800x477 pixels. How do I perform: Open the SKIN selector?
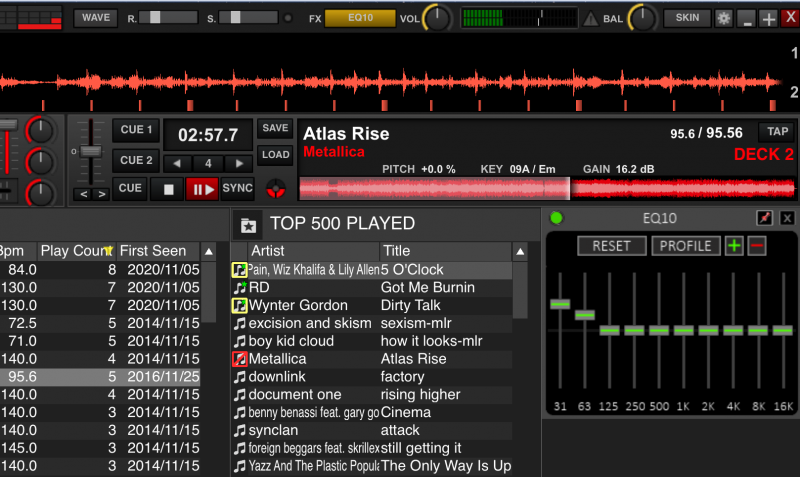[687, 18]
